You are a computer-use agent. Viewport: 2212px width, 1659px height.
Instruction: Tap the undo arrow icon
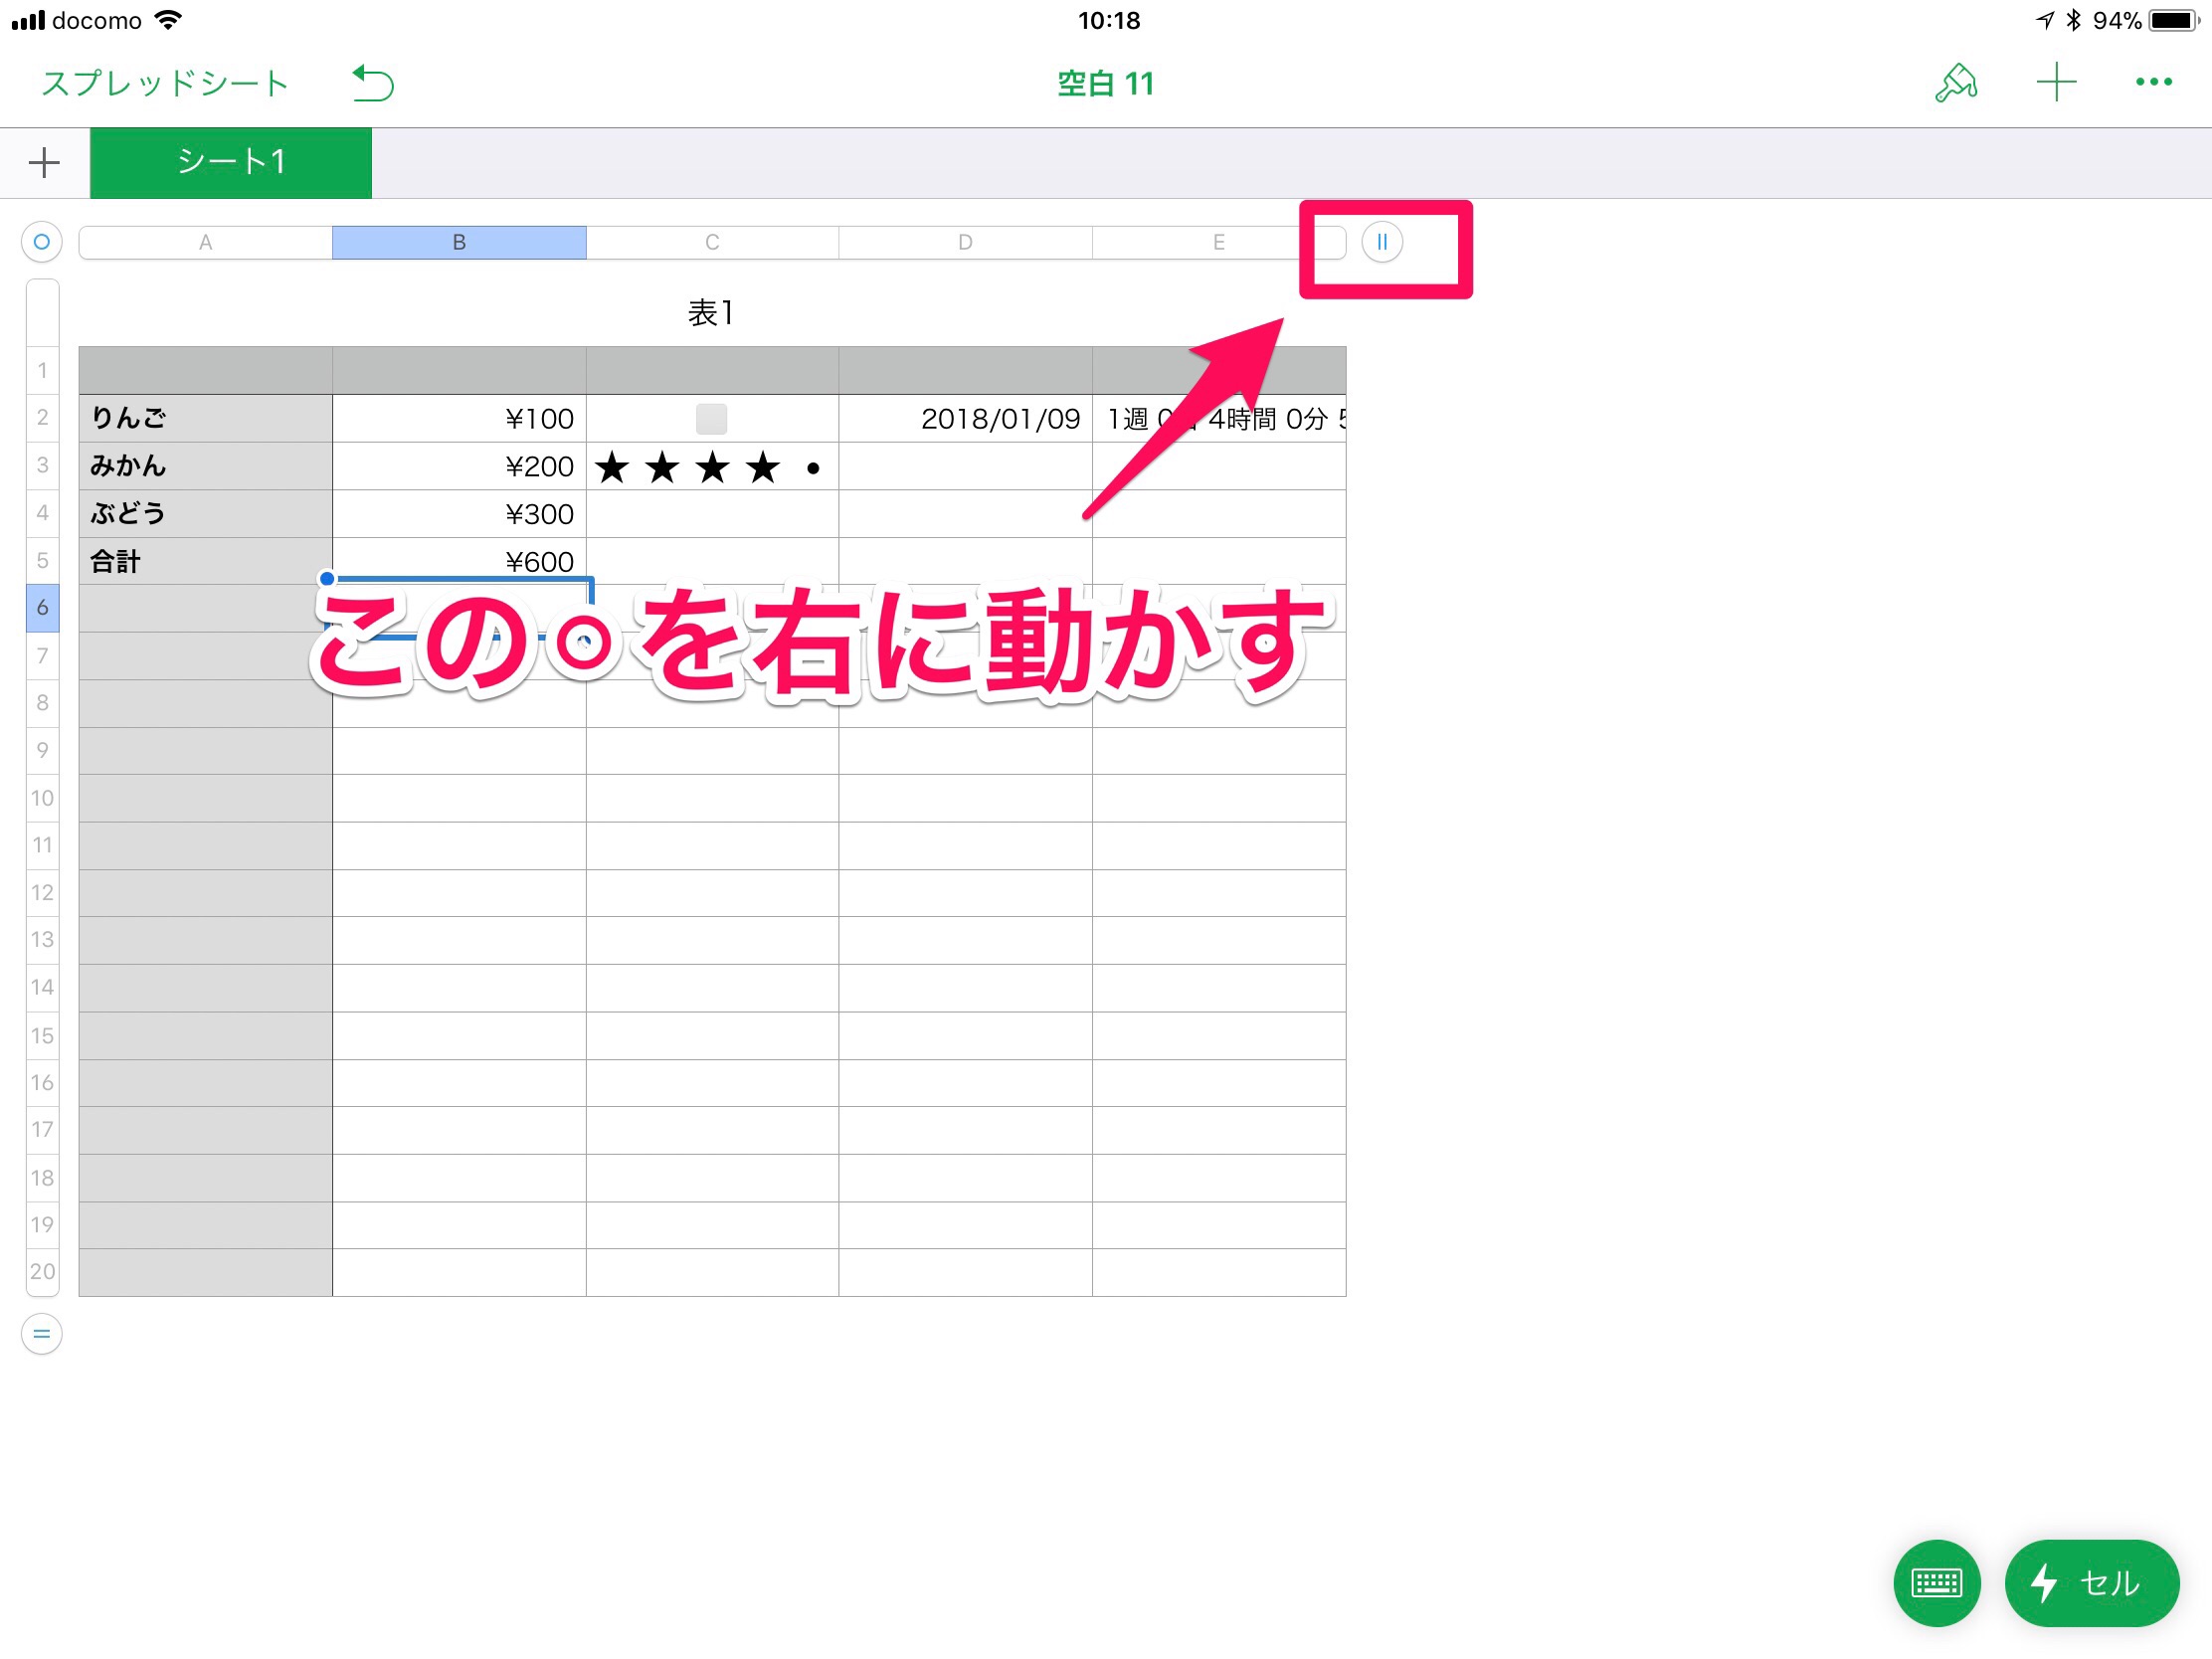coord(373,83)
